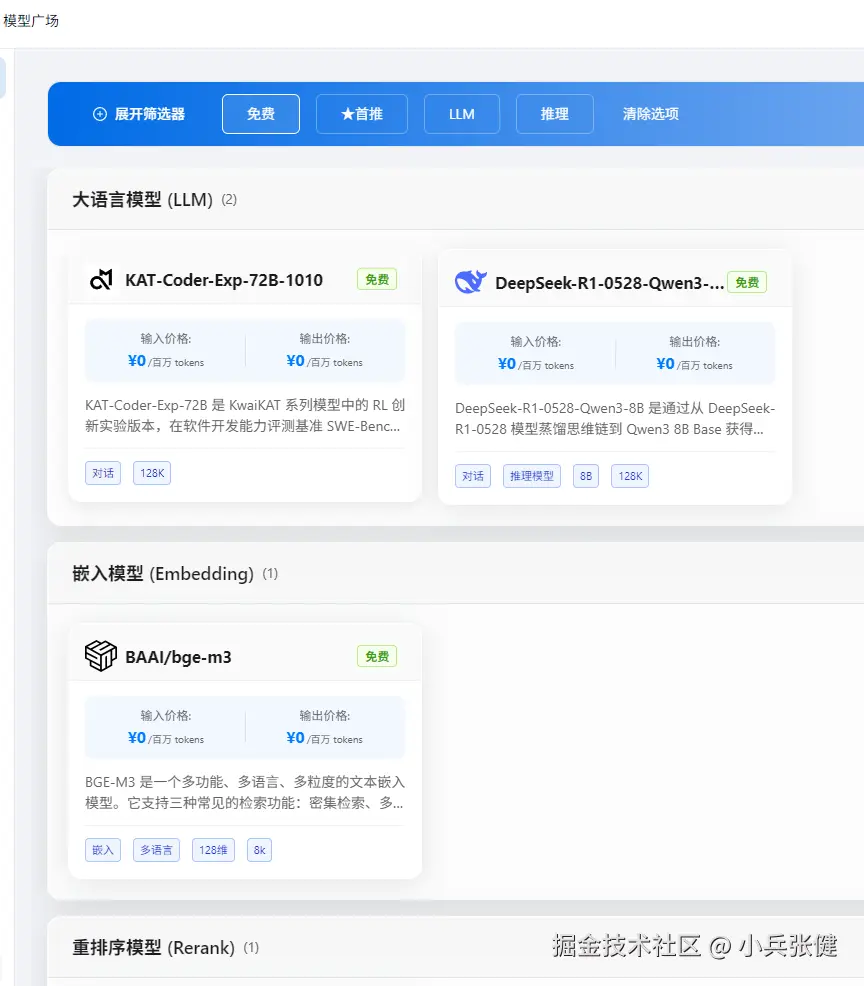Click the BAAI/bge-m3 cube logo icon
The width and height of the screenshot is (864, 986).
[x=101, y=656]
